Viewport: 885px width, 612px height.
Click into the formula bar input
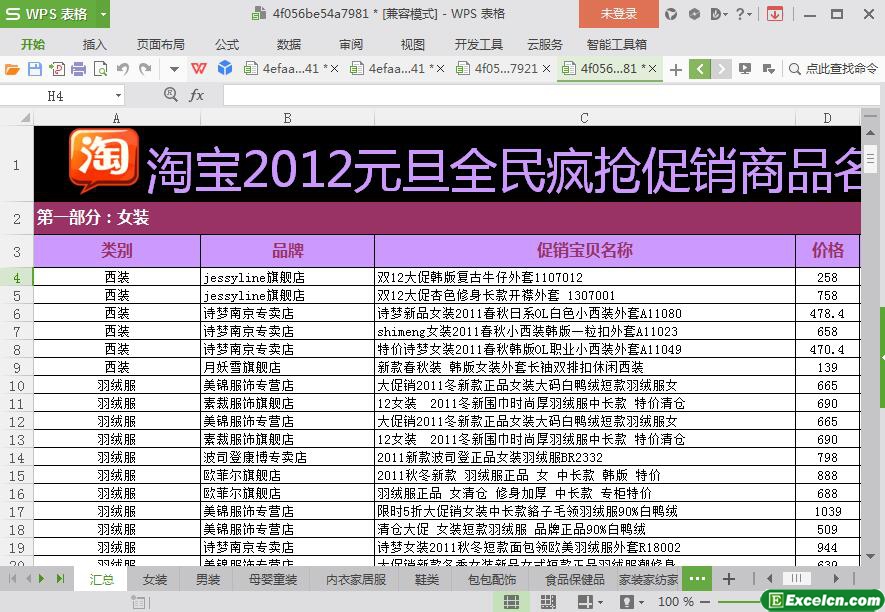click(551, 95)
